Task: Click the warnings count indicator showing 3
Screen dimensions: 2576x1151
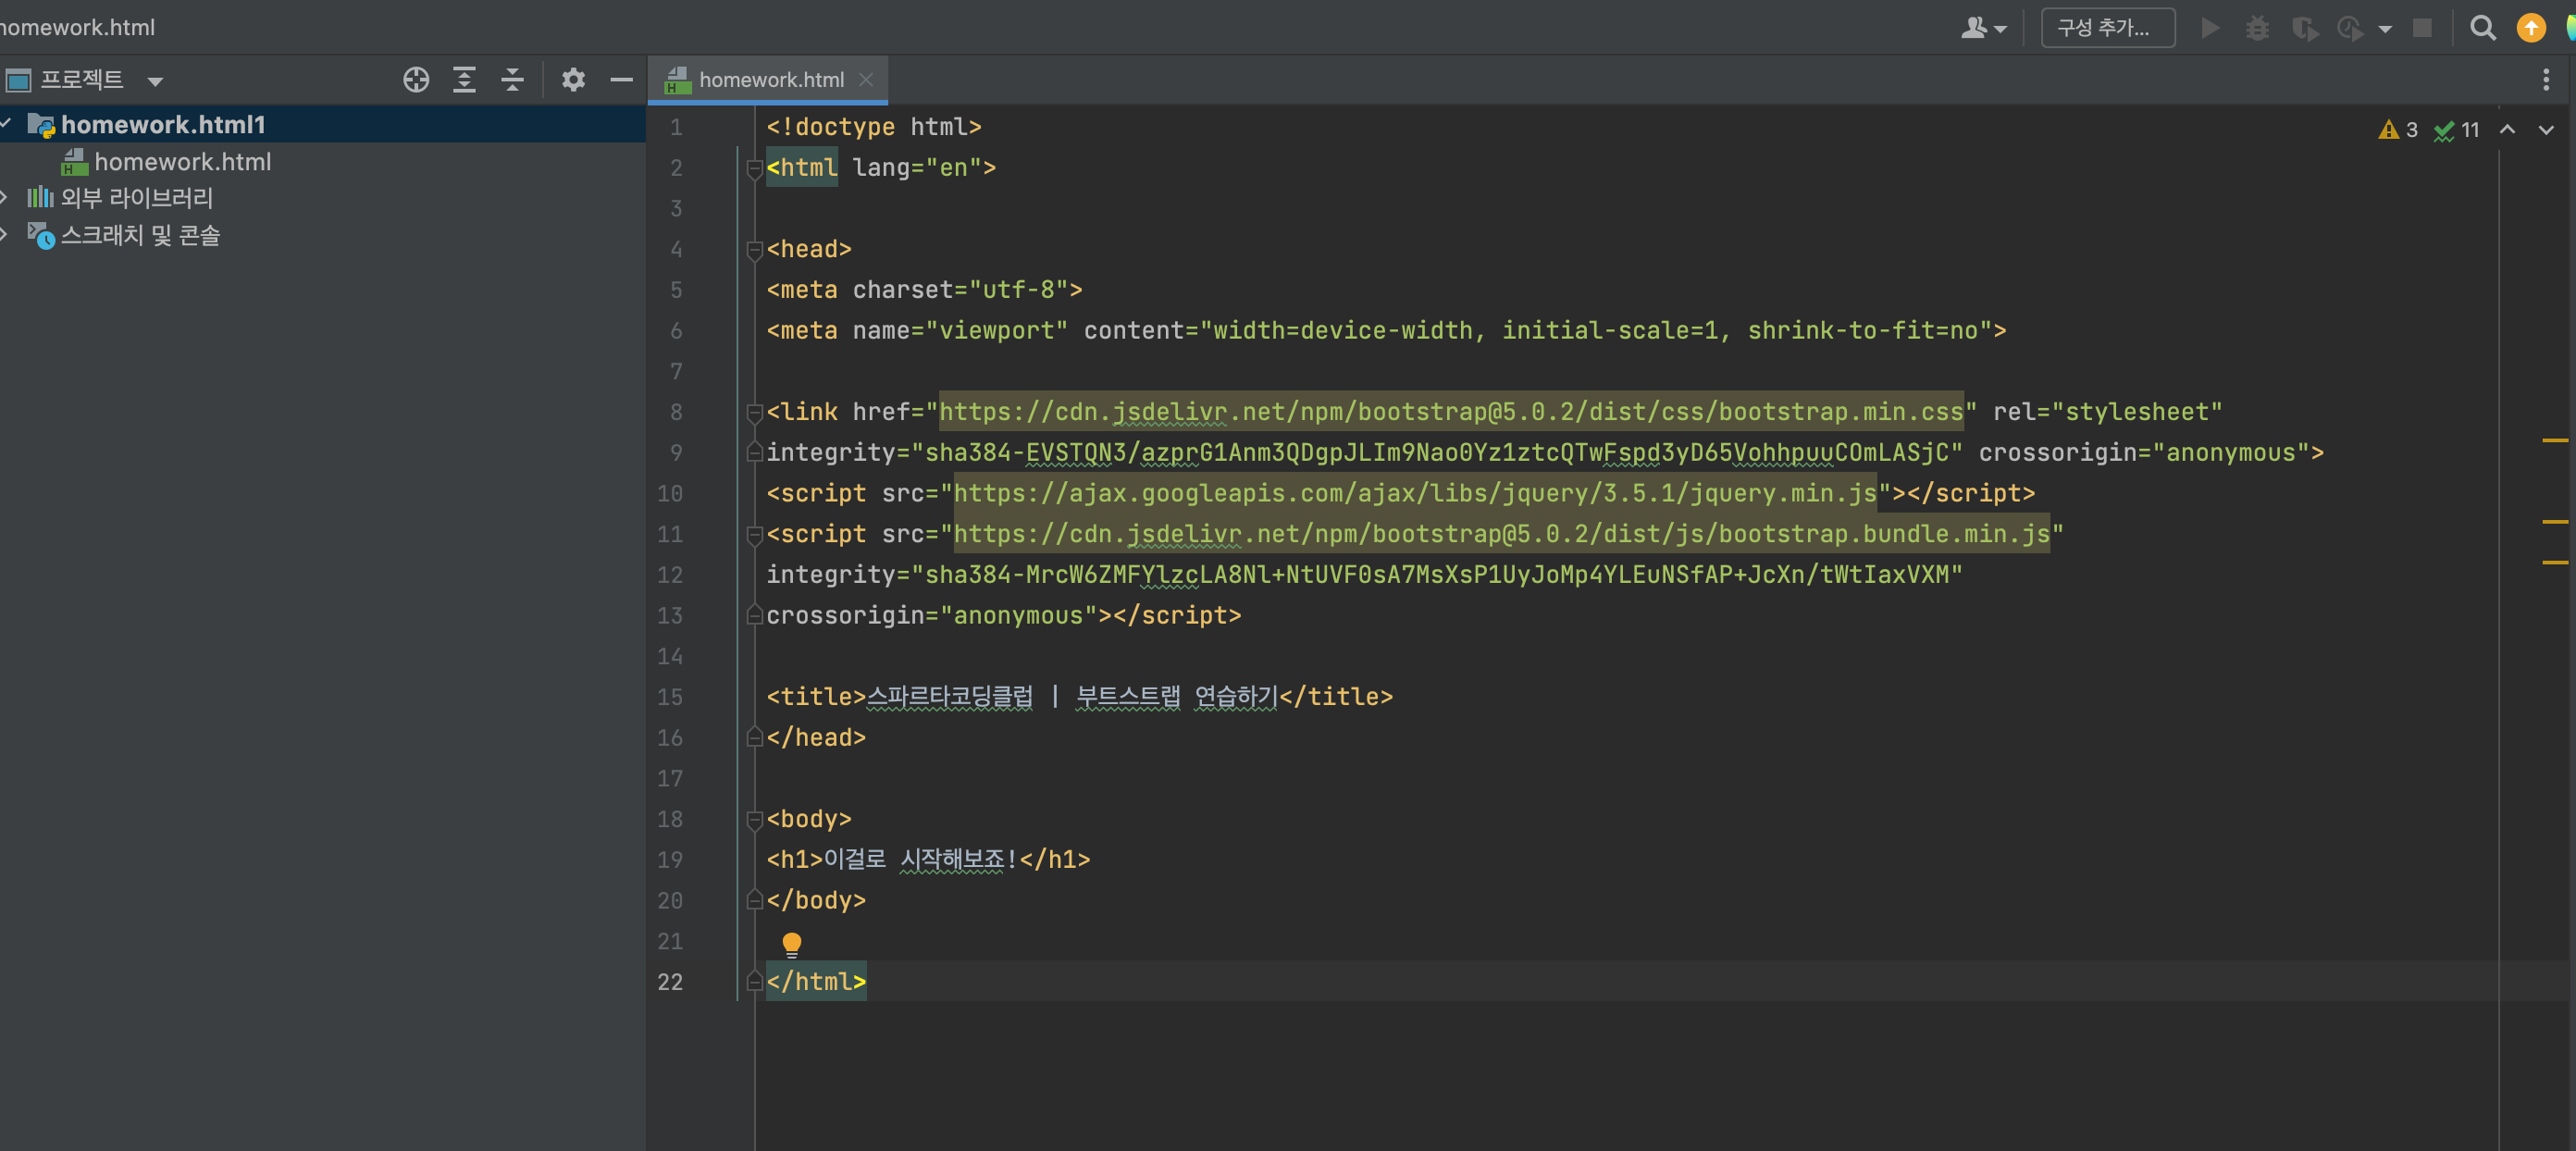Action: pyautogui.click(x=2397, y=130)
